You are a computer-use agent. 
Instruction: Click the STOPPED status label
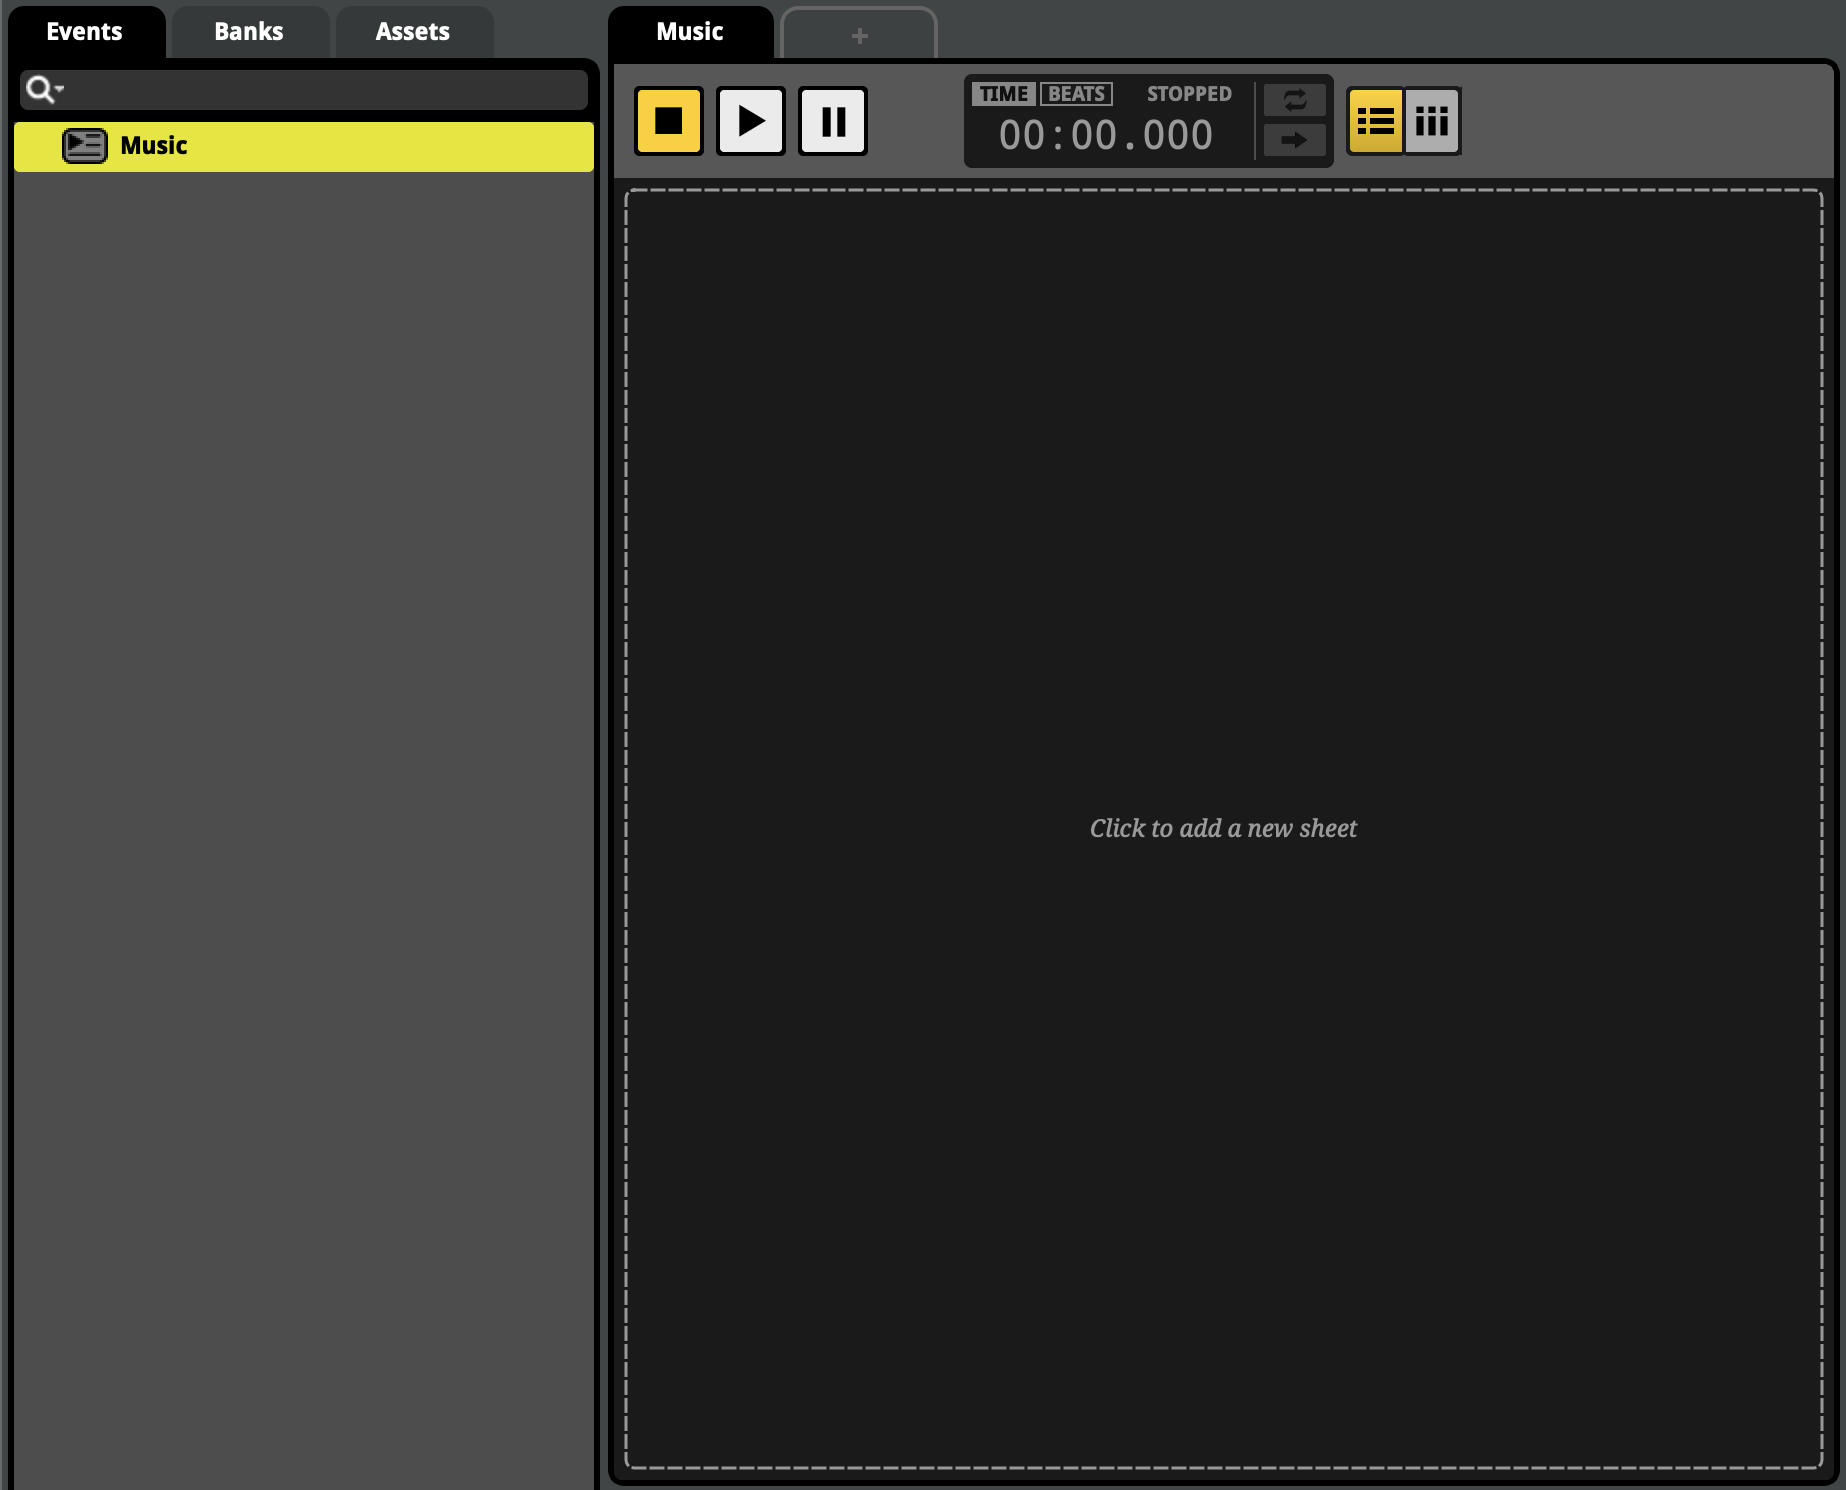coord(1189,94)
